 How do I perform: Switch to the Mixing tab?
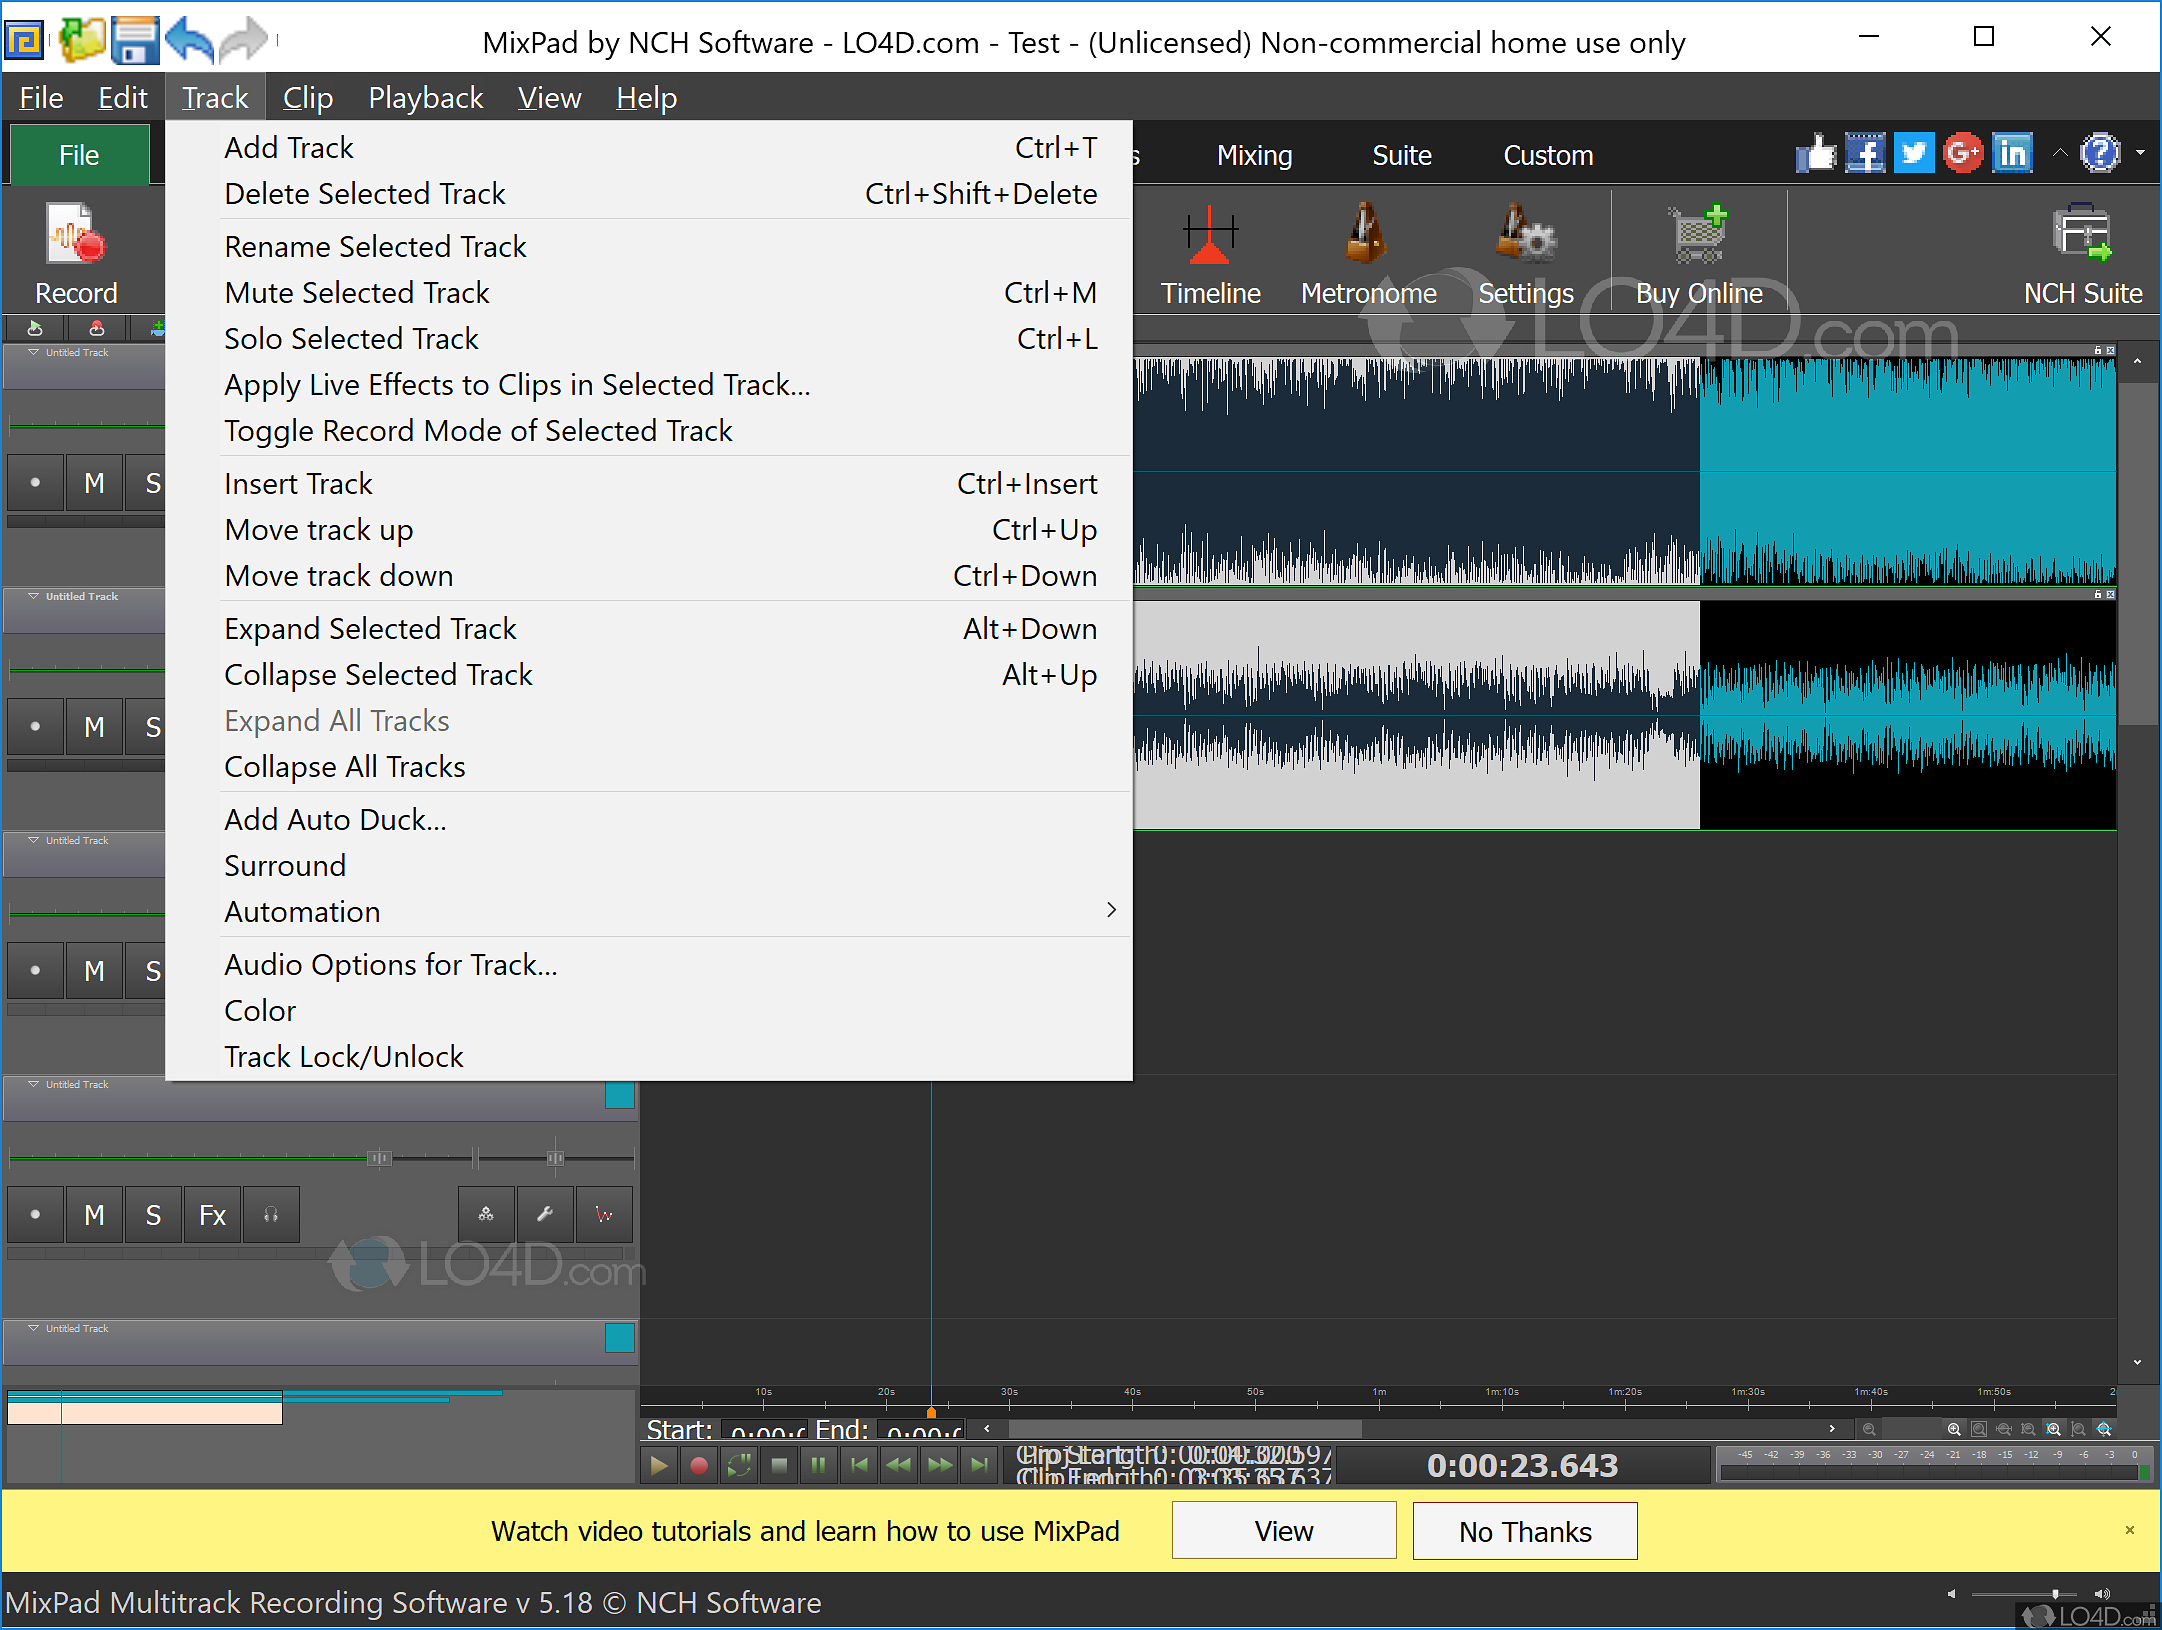pos(1254,155)
